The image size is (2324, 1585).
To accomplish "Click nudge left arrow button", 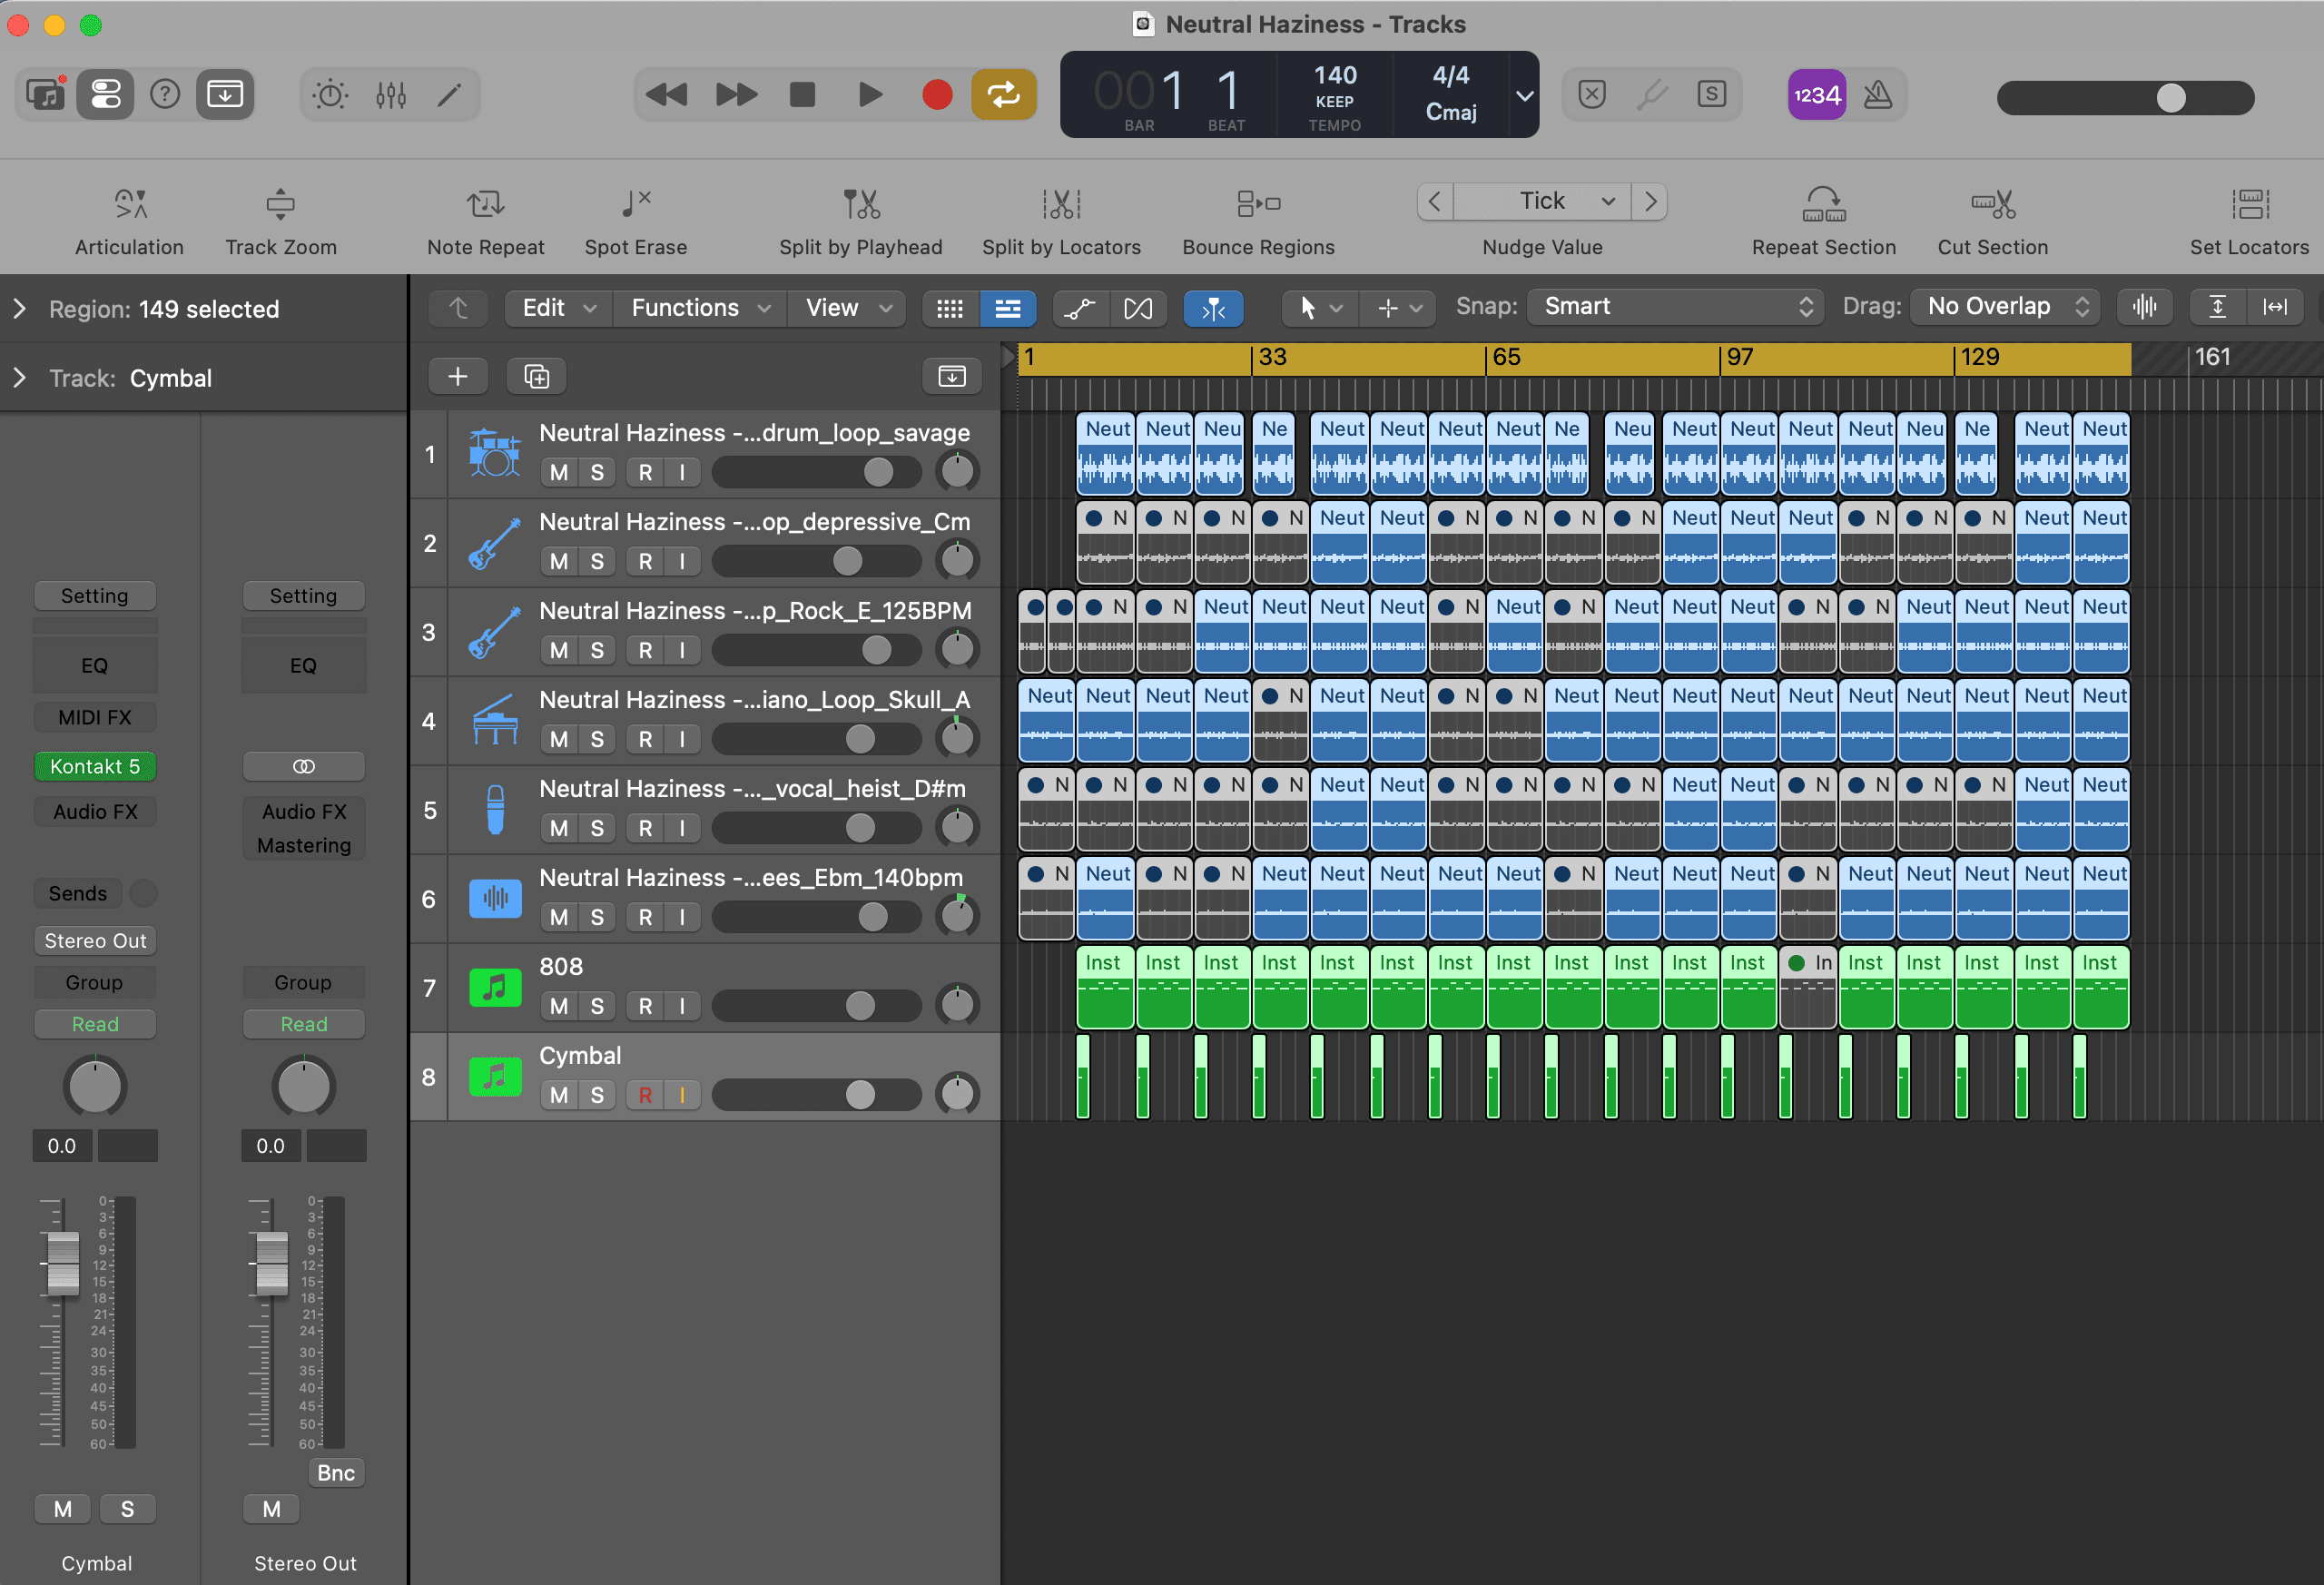I will point(1435,201).
